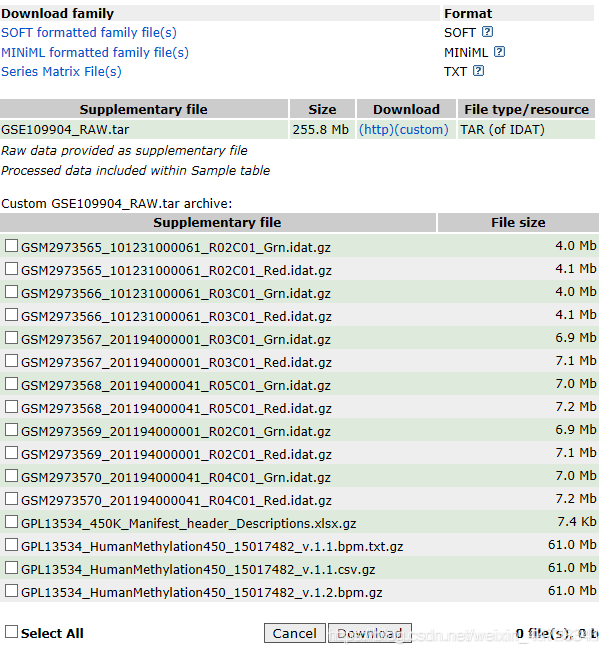Check GSM2973567 R03C01 Grn.idat.gz file

[x=11, y=337]
